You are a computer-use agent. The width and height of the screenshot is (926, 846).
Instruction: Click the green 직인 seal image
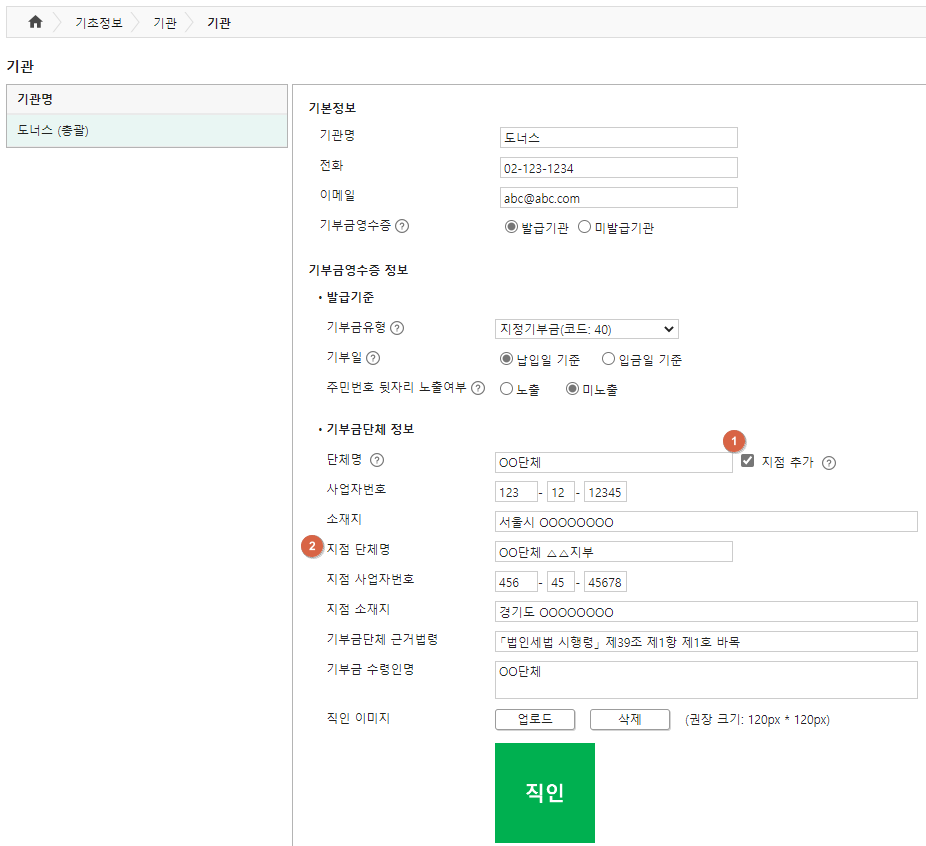pyautogui.click(x=544, y=792)
